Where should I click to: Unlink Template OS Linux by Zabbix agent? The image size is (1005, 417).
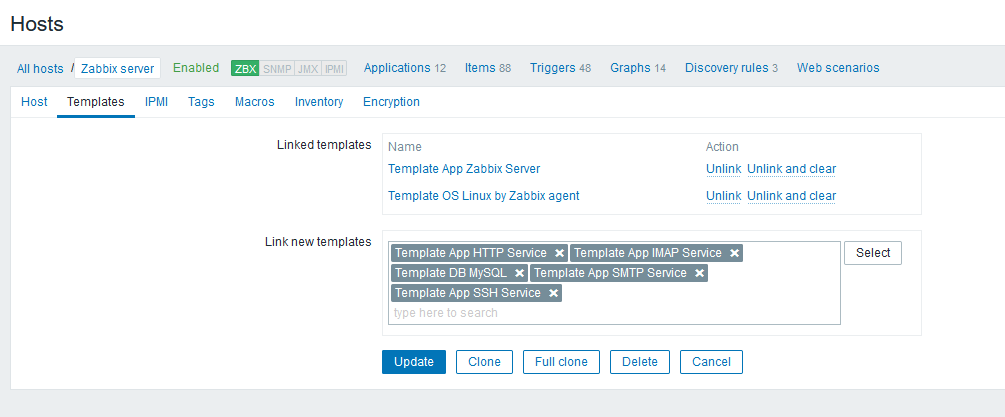(x=724, y=196)
